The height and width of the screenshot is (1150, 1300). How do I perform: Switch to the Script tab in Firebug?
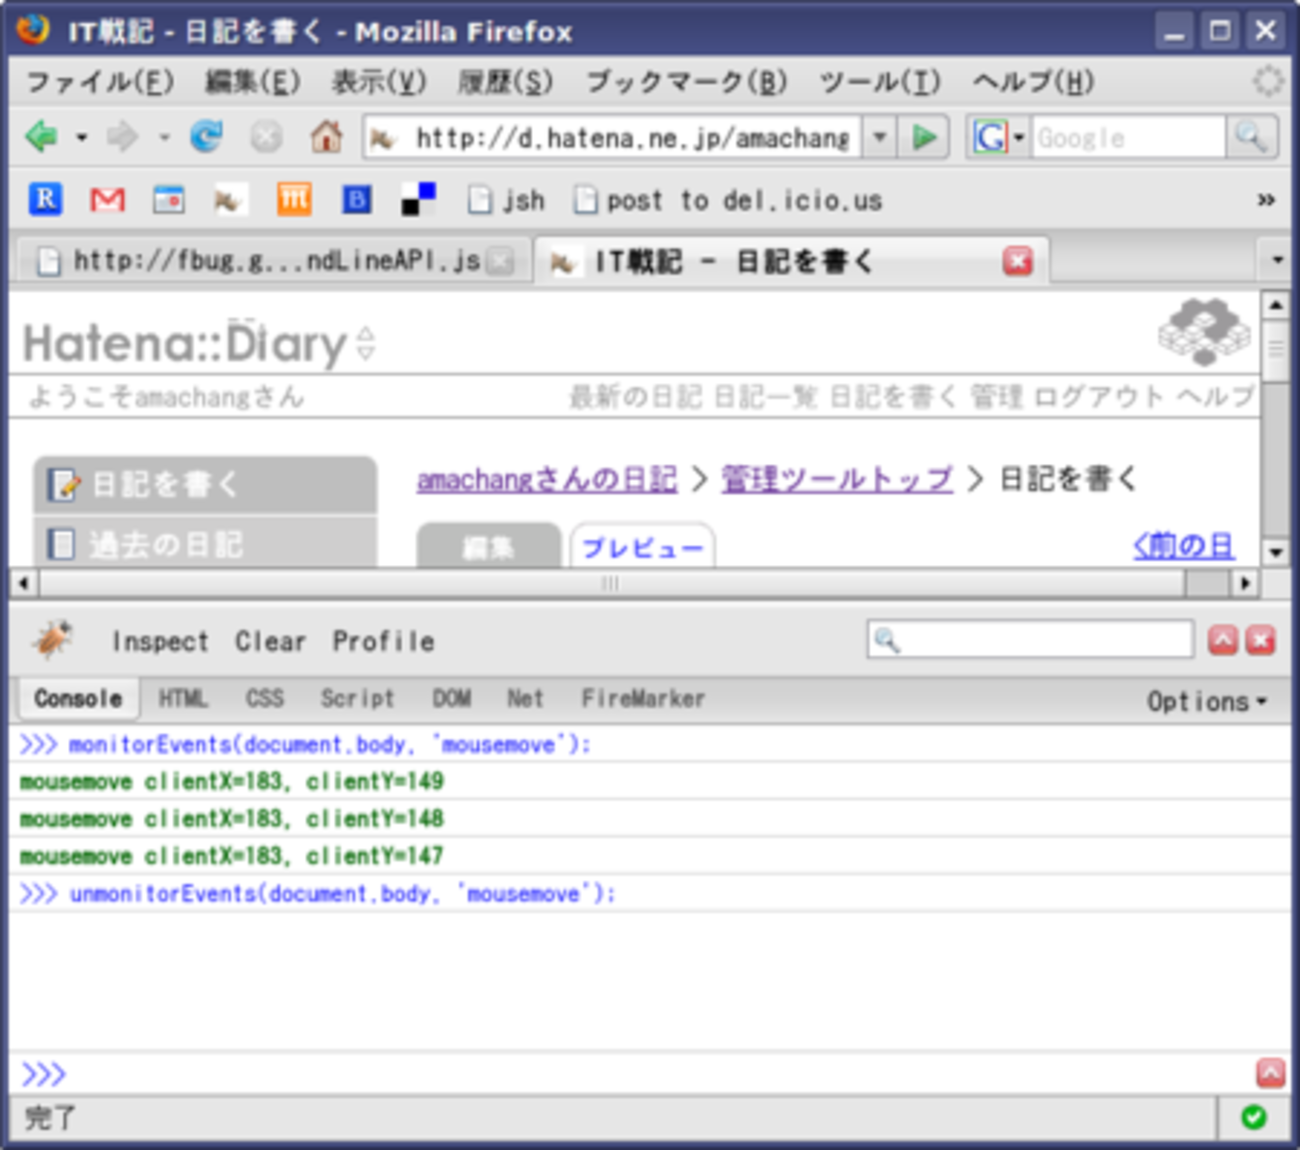tap(357, 699)
